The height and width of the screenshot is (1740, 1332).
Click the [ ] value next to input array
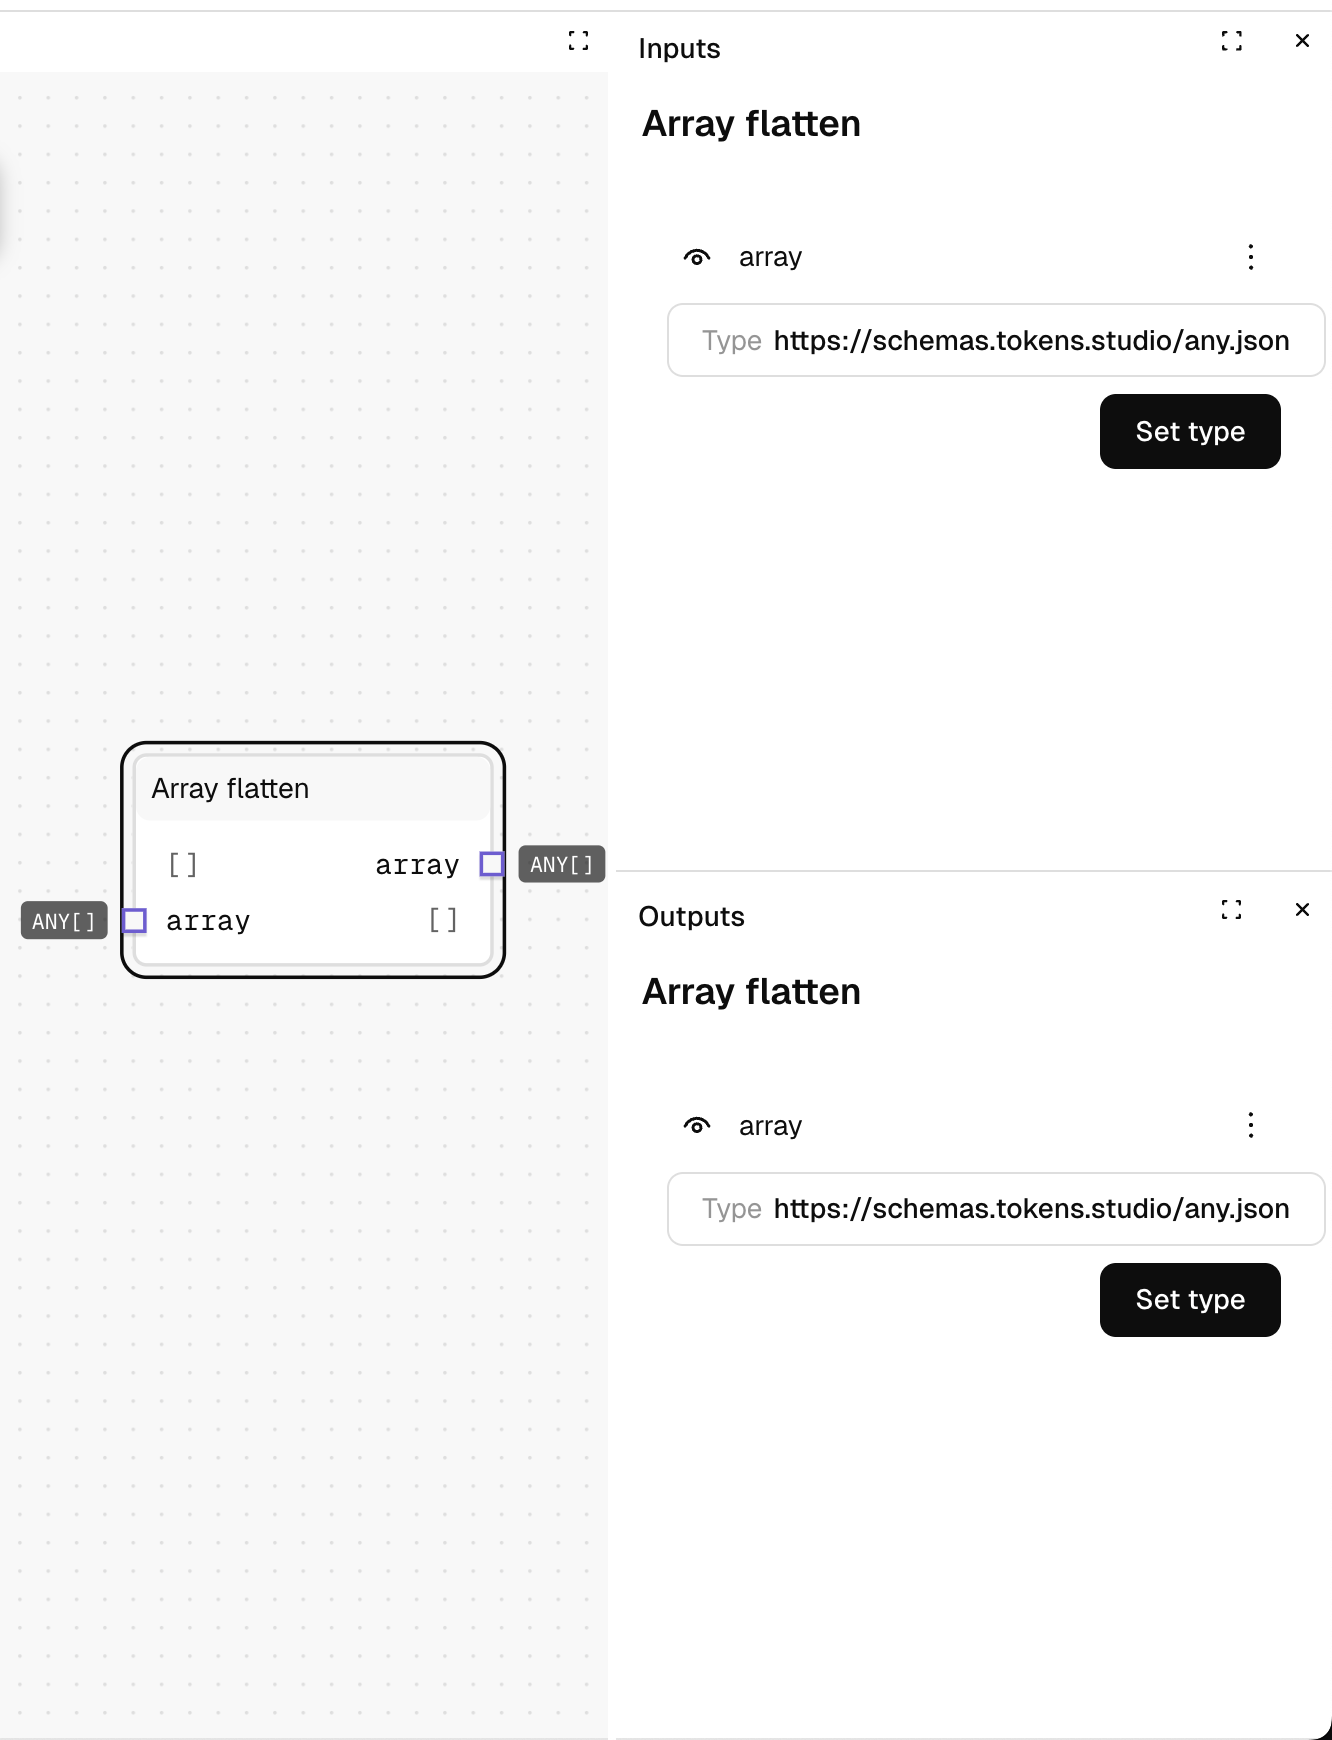[x=443, y=920]
